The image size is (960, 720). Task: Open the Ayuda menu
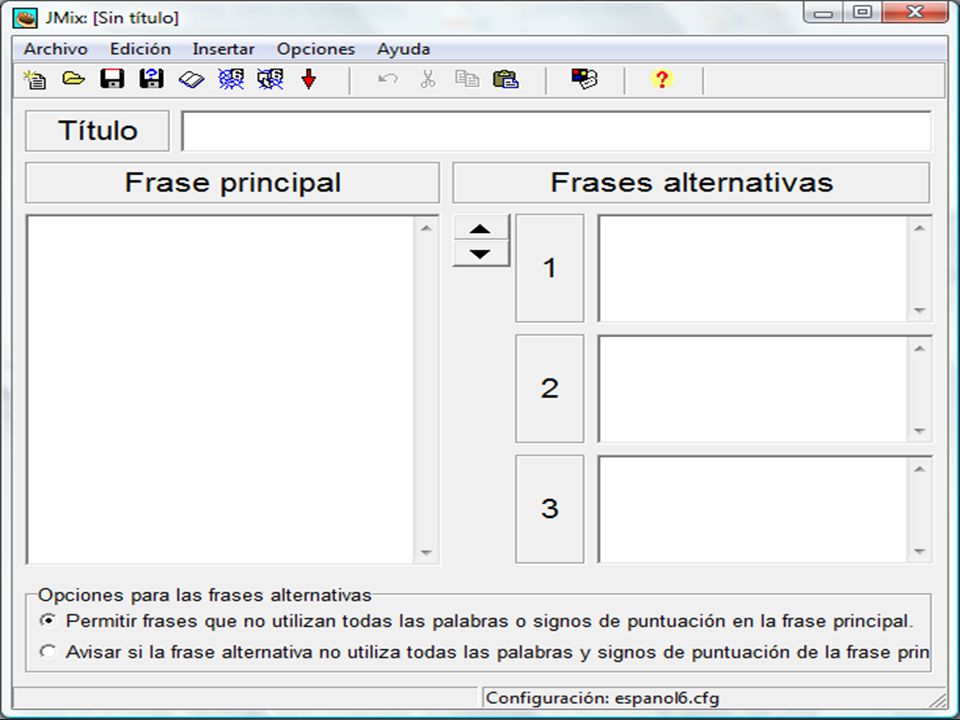tap(403, 49)
